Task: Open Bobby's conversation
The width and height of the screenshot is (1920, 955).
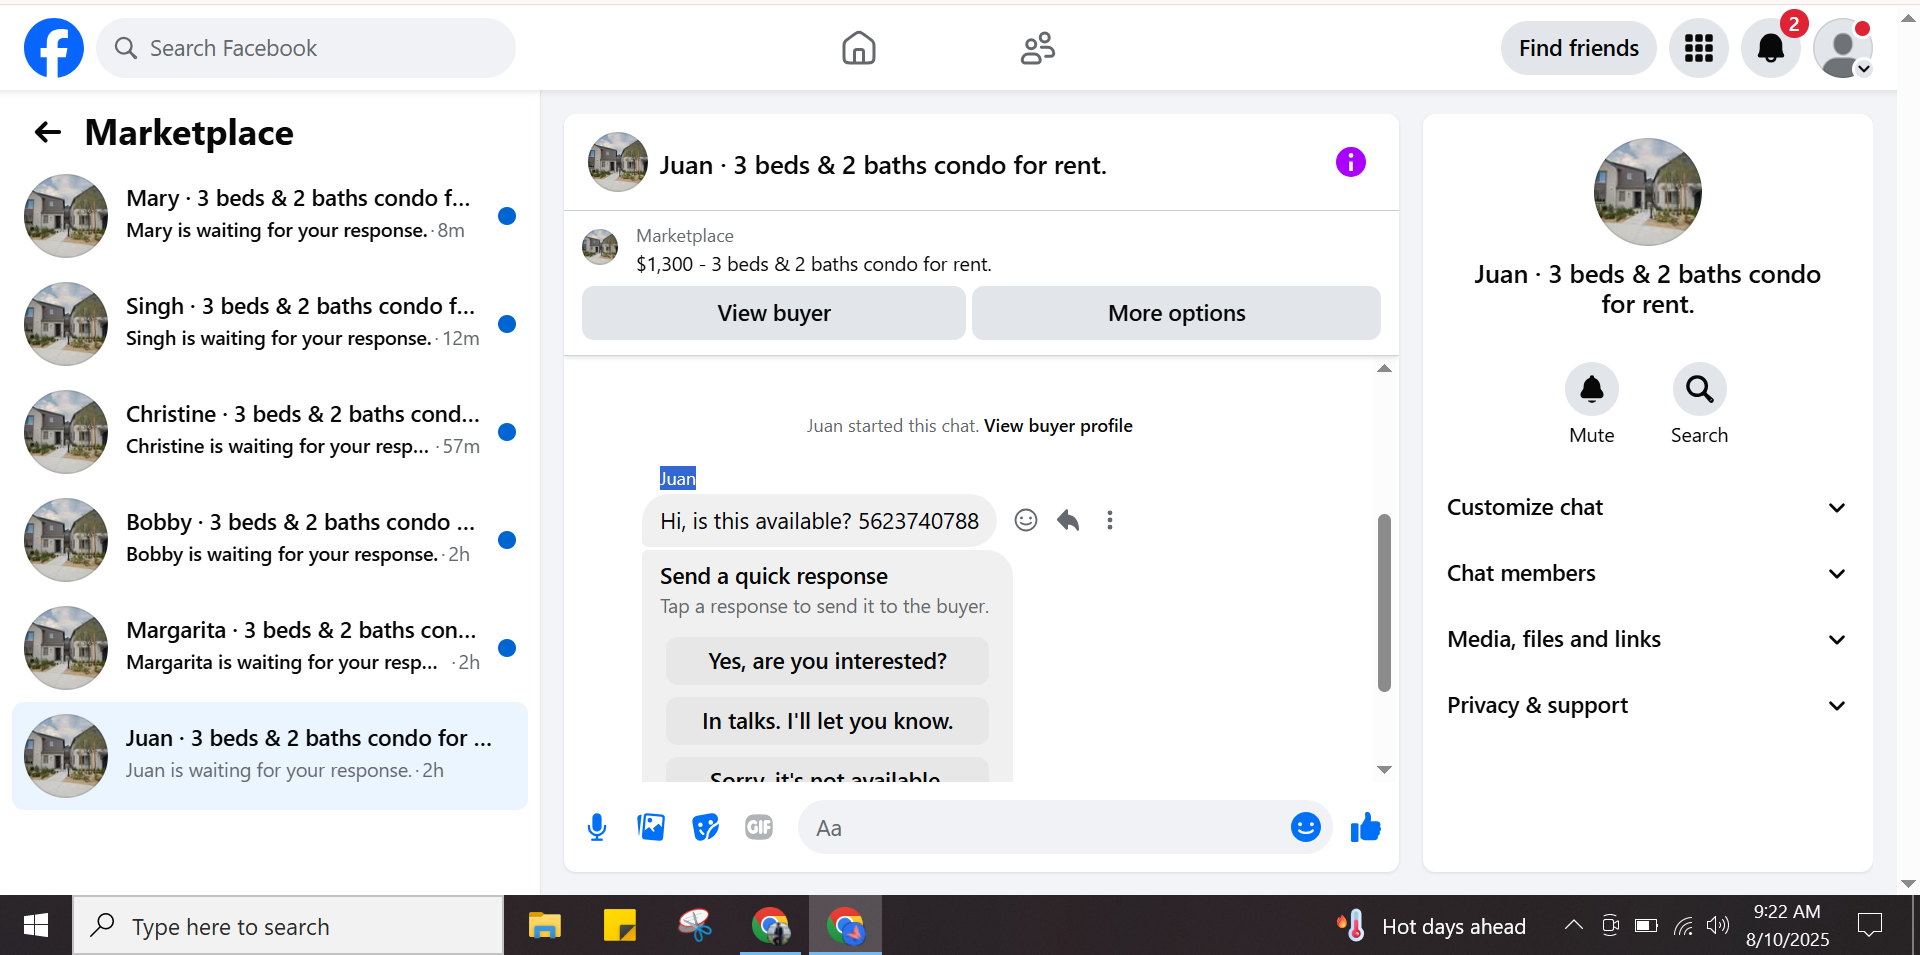Action: (270, 539)
